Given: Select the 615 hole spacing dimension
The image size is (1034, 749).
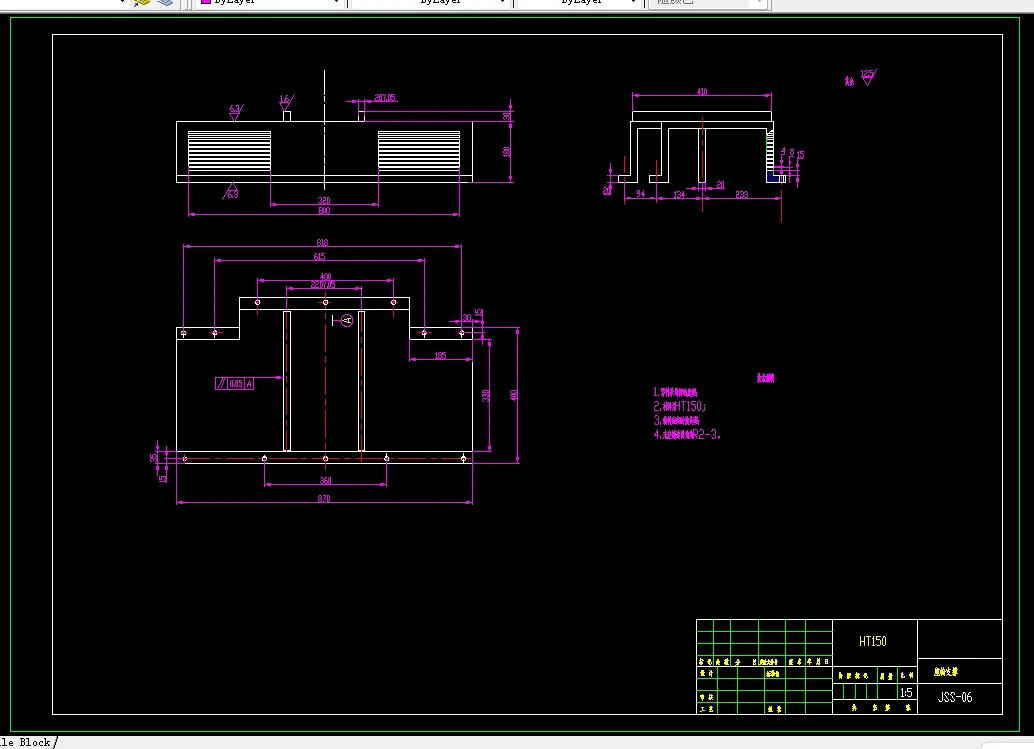Looking at the screenshot, I should (x=319, y=256).
